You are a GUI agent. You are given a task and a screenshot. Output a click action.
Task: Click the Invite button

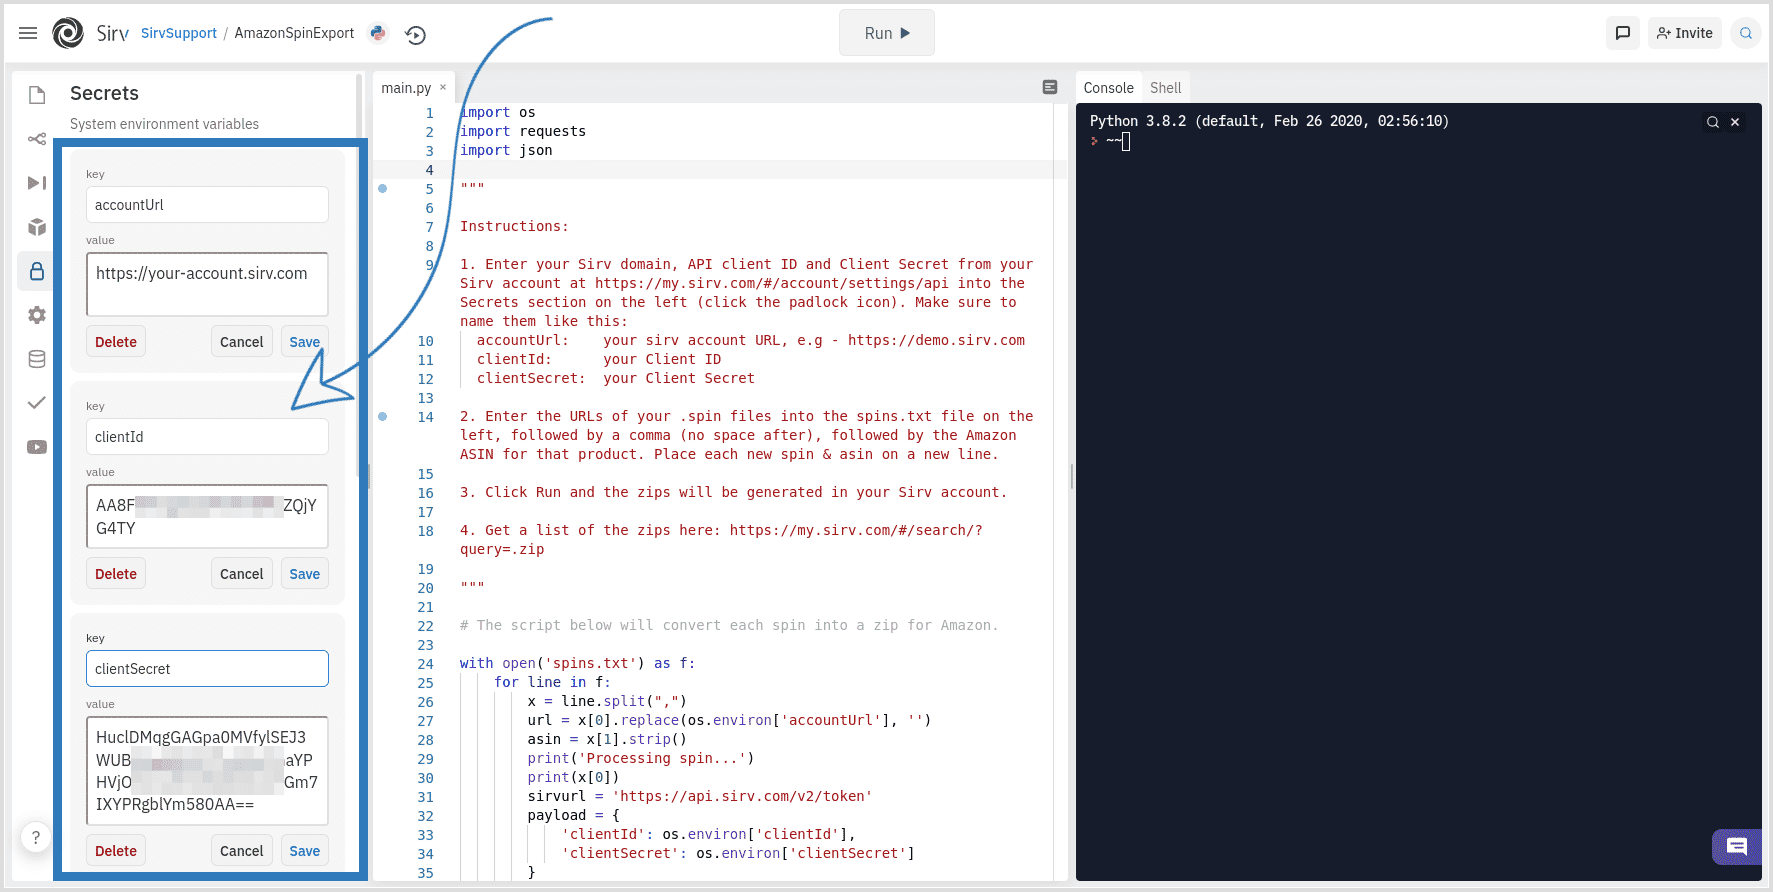1685,33
